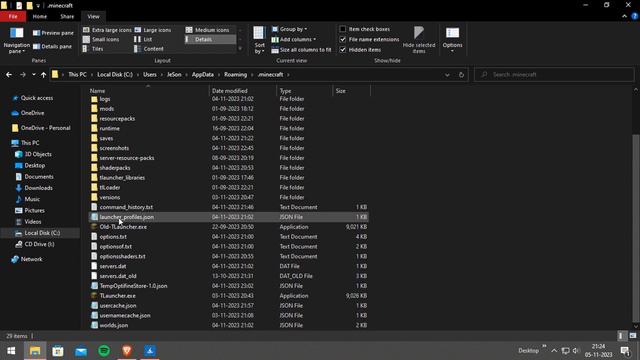Viewport: 640px width, 360px height.
Task: Switch to large thumbnails view in status bar
Action: 633,336
